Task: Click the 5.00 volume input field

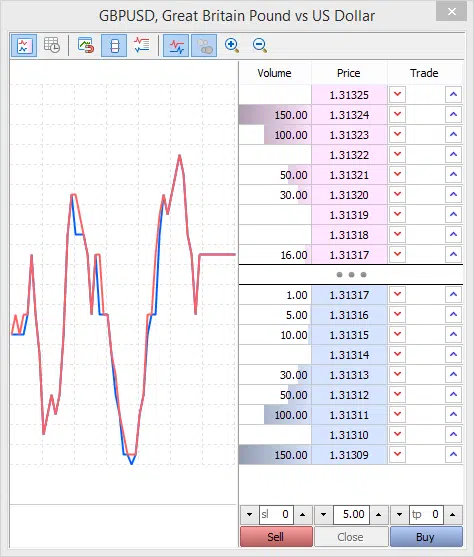Action: coord(351,514)
